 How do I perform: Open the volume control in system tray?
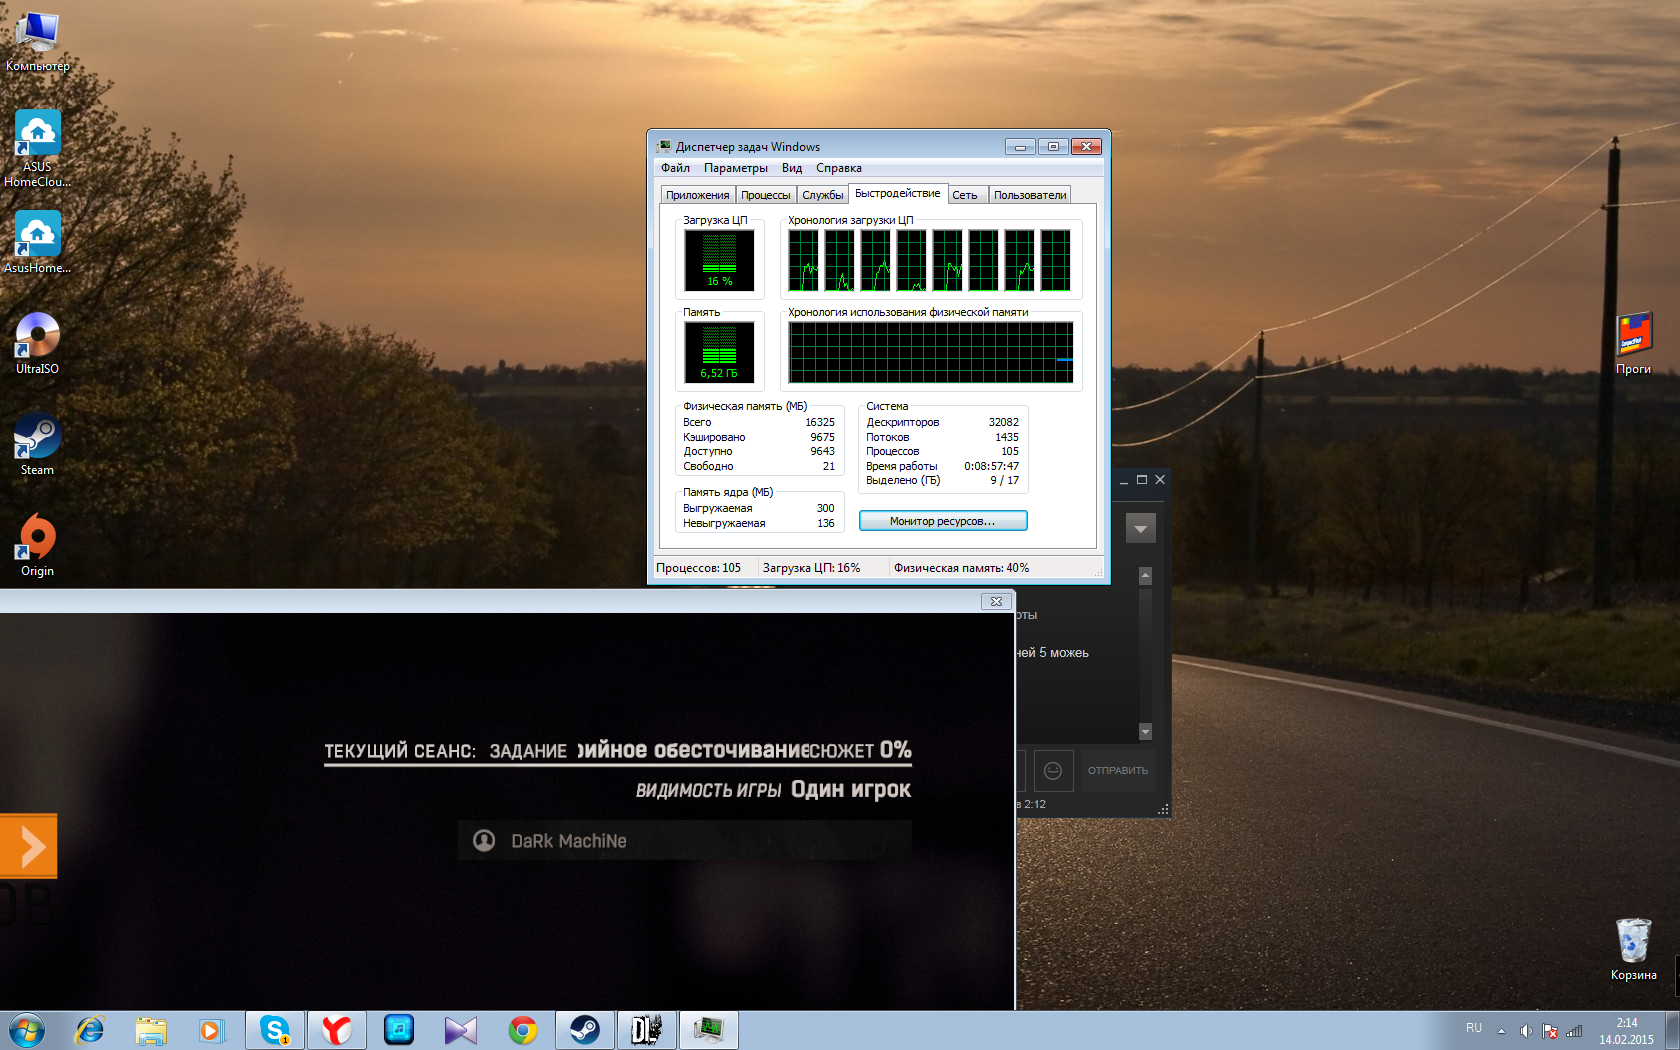[1526, 1031]
